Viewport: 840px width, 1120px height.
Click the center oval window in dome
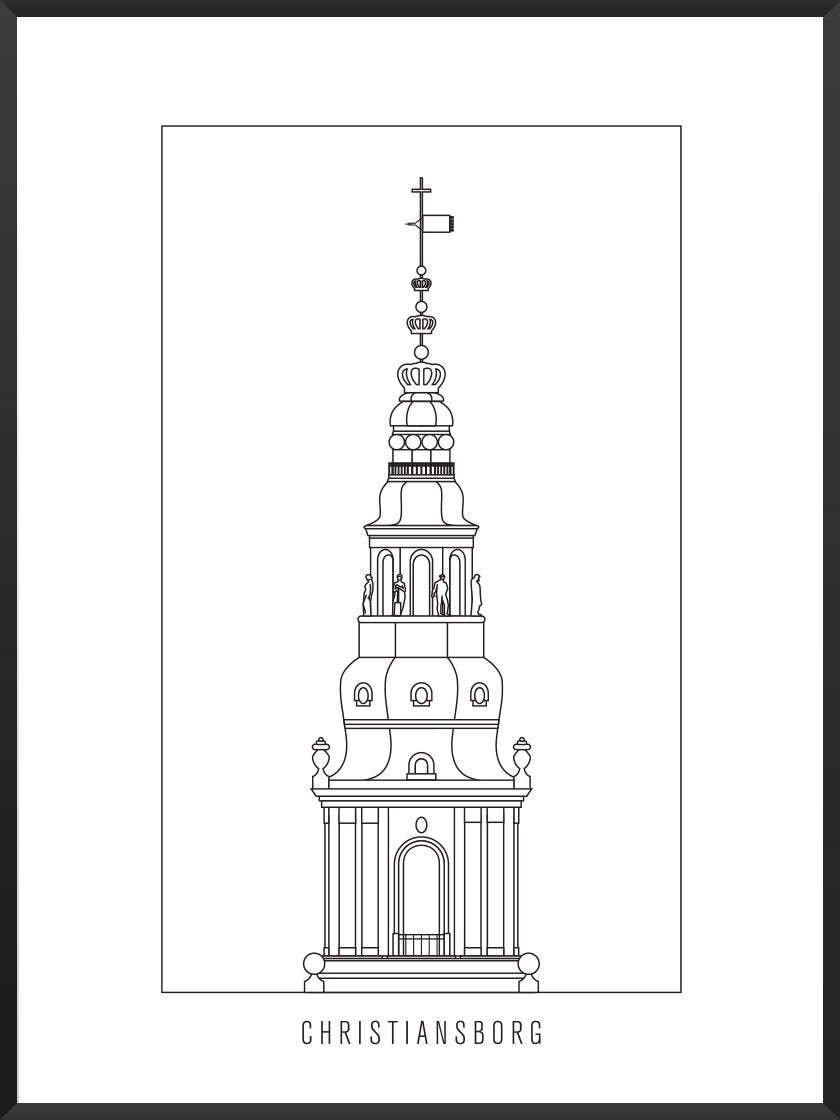point(421,694)
